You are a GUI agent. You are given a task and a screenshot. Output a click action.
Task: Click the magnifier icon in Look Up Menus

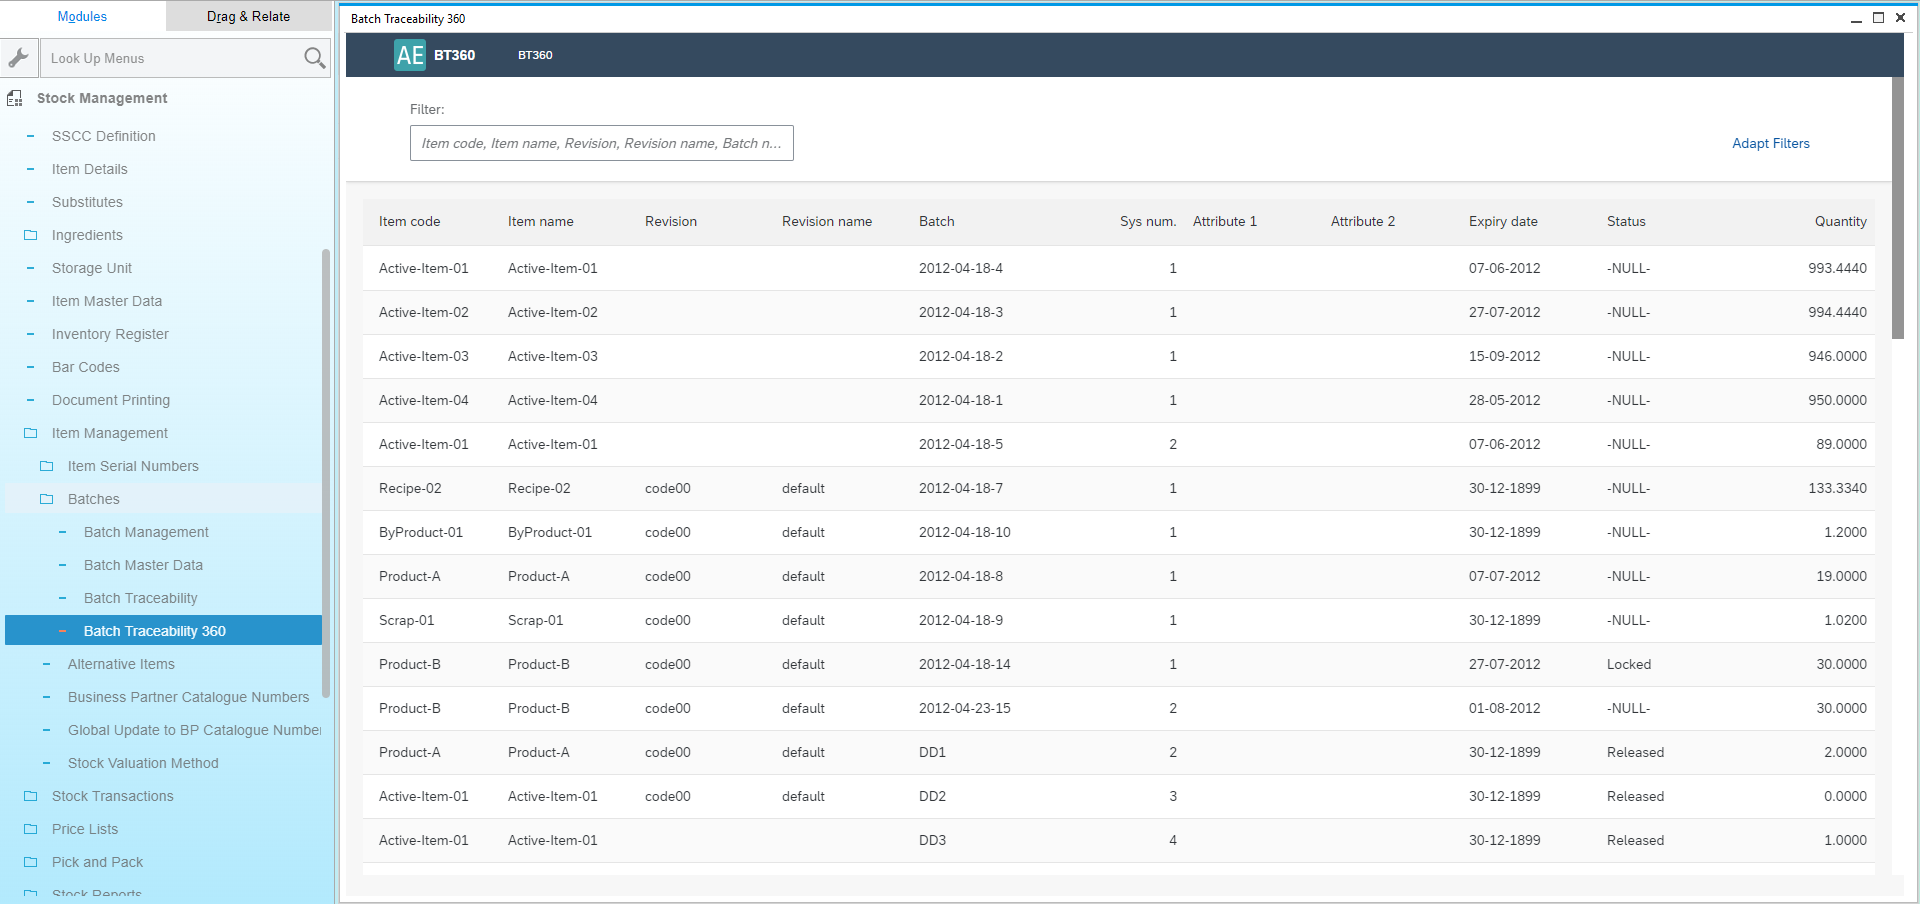314,58
